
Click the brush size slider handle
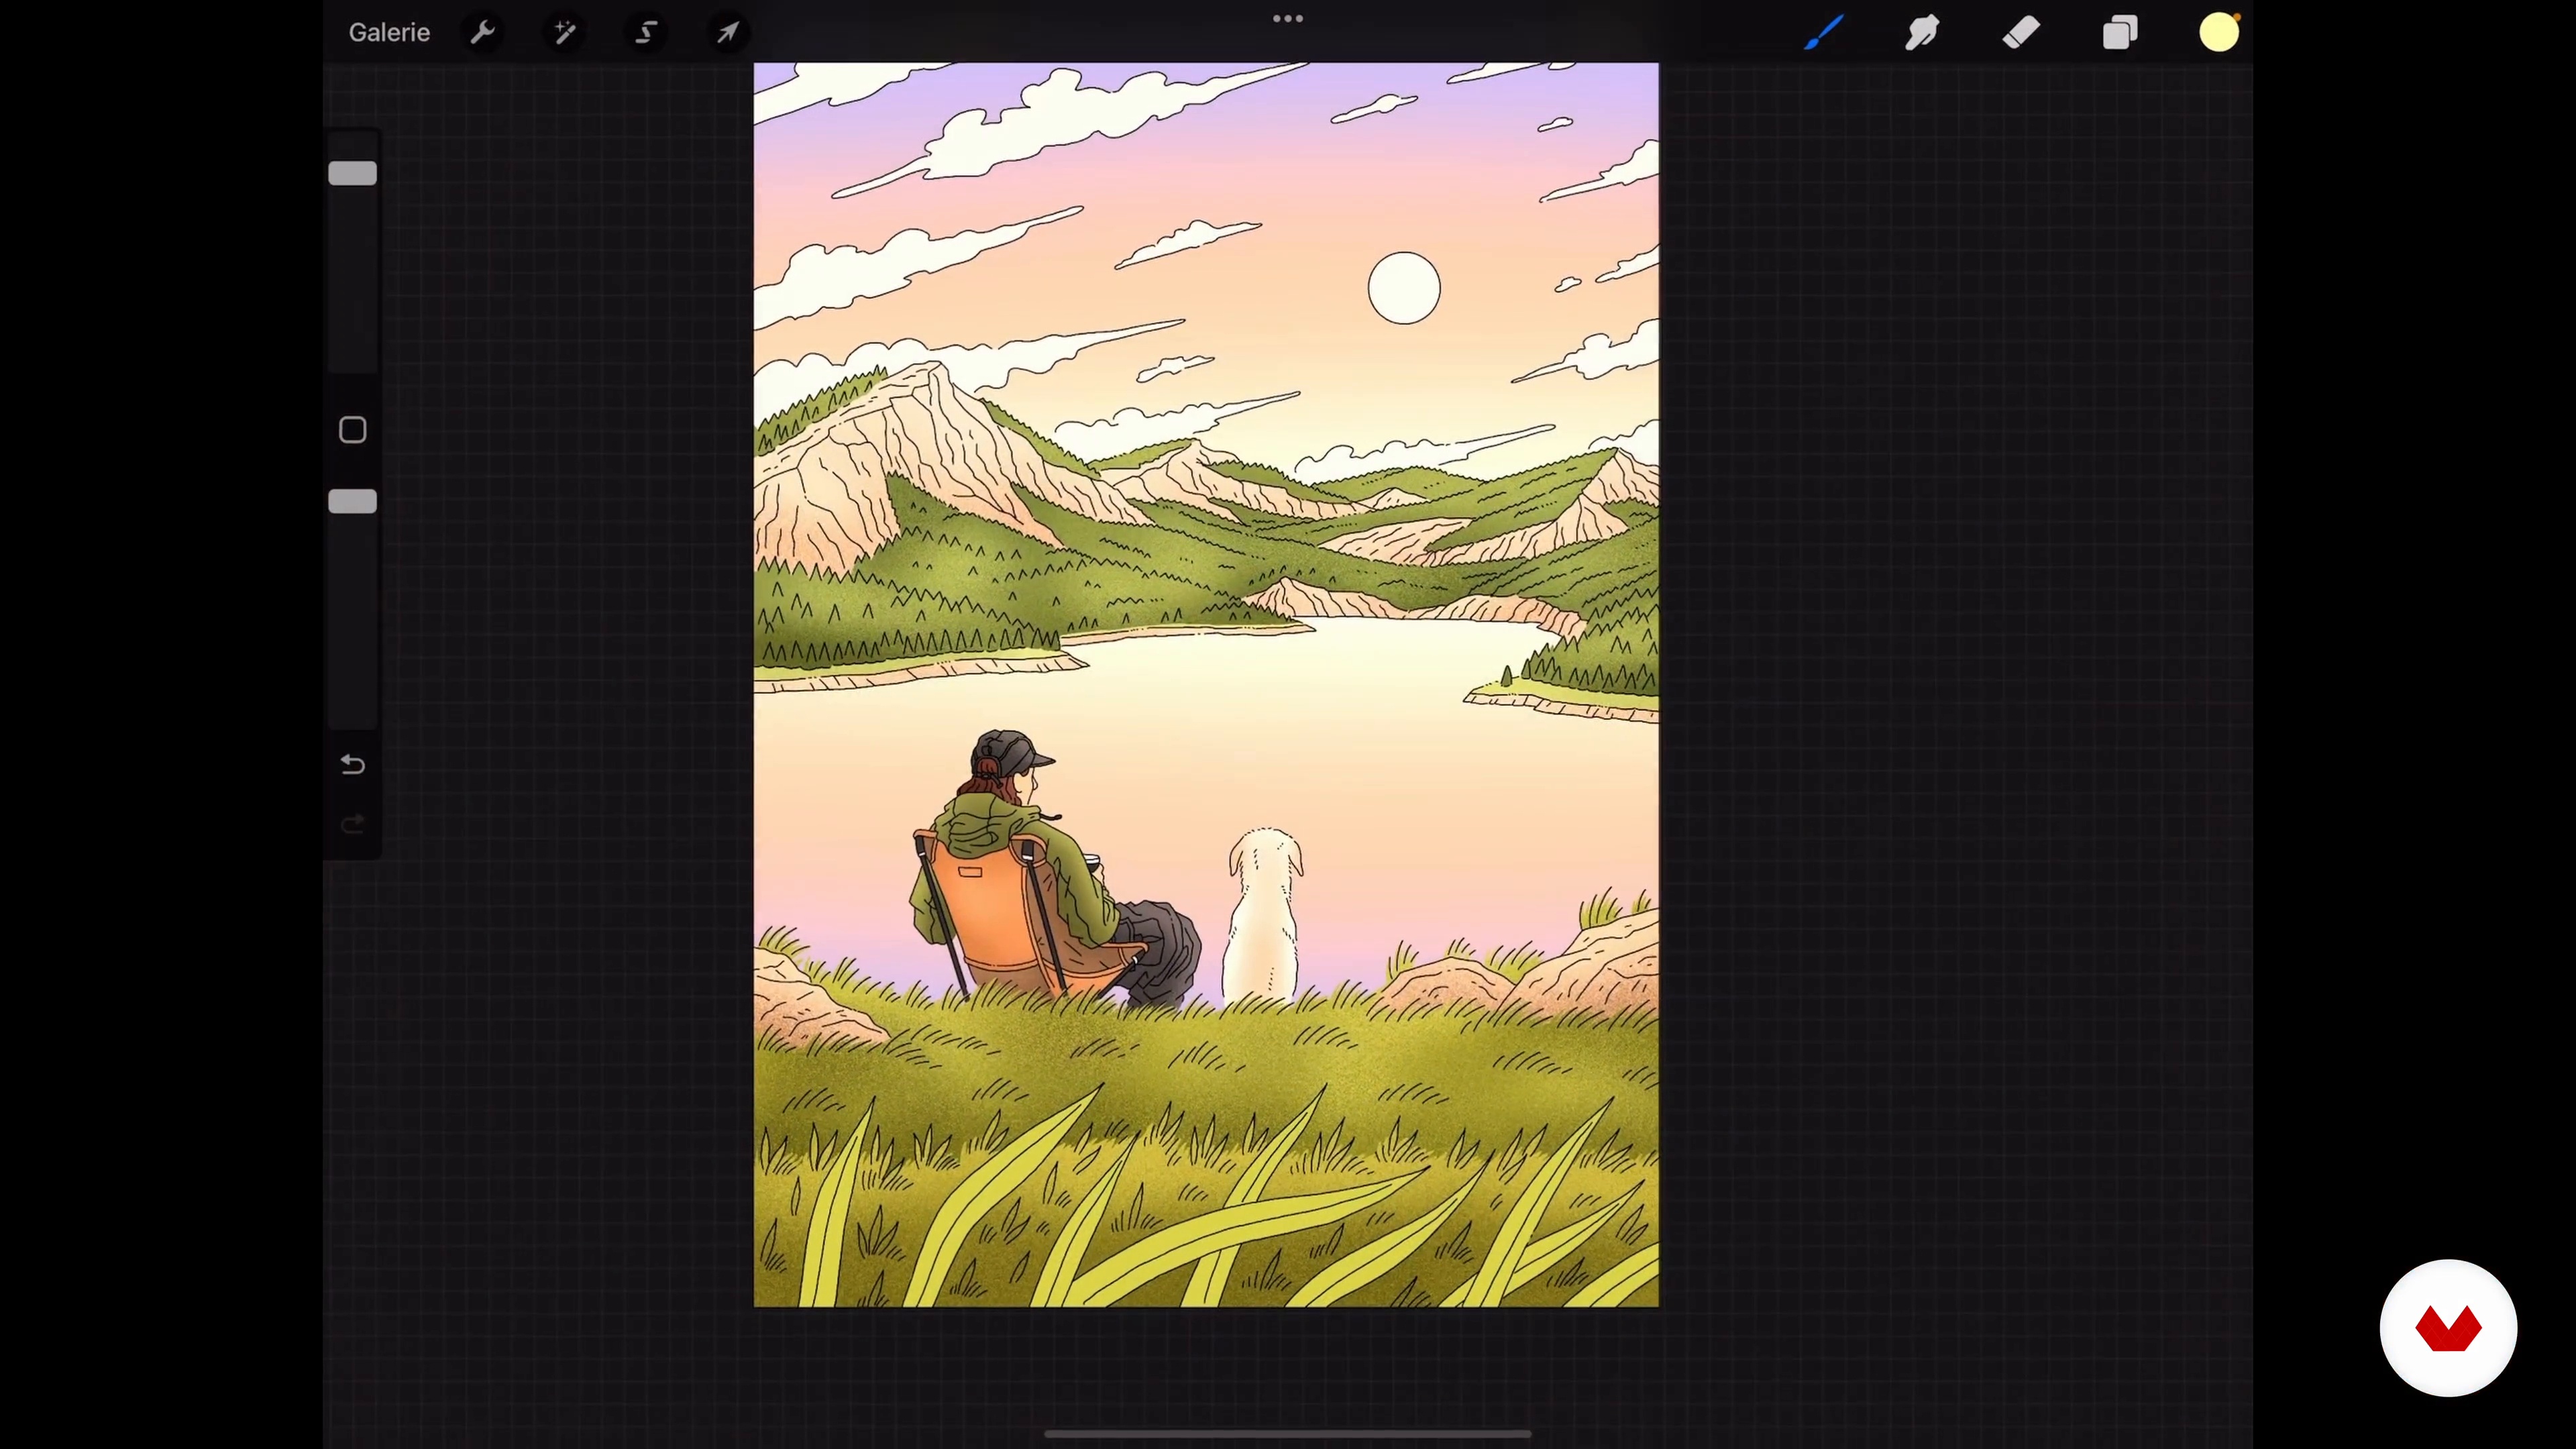(353, 173)
